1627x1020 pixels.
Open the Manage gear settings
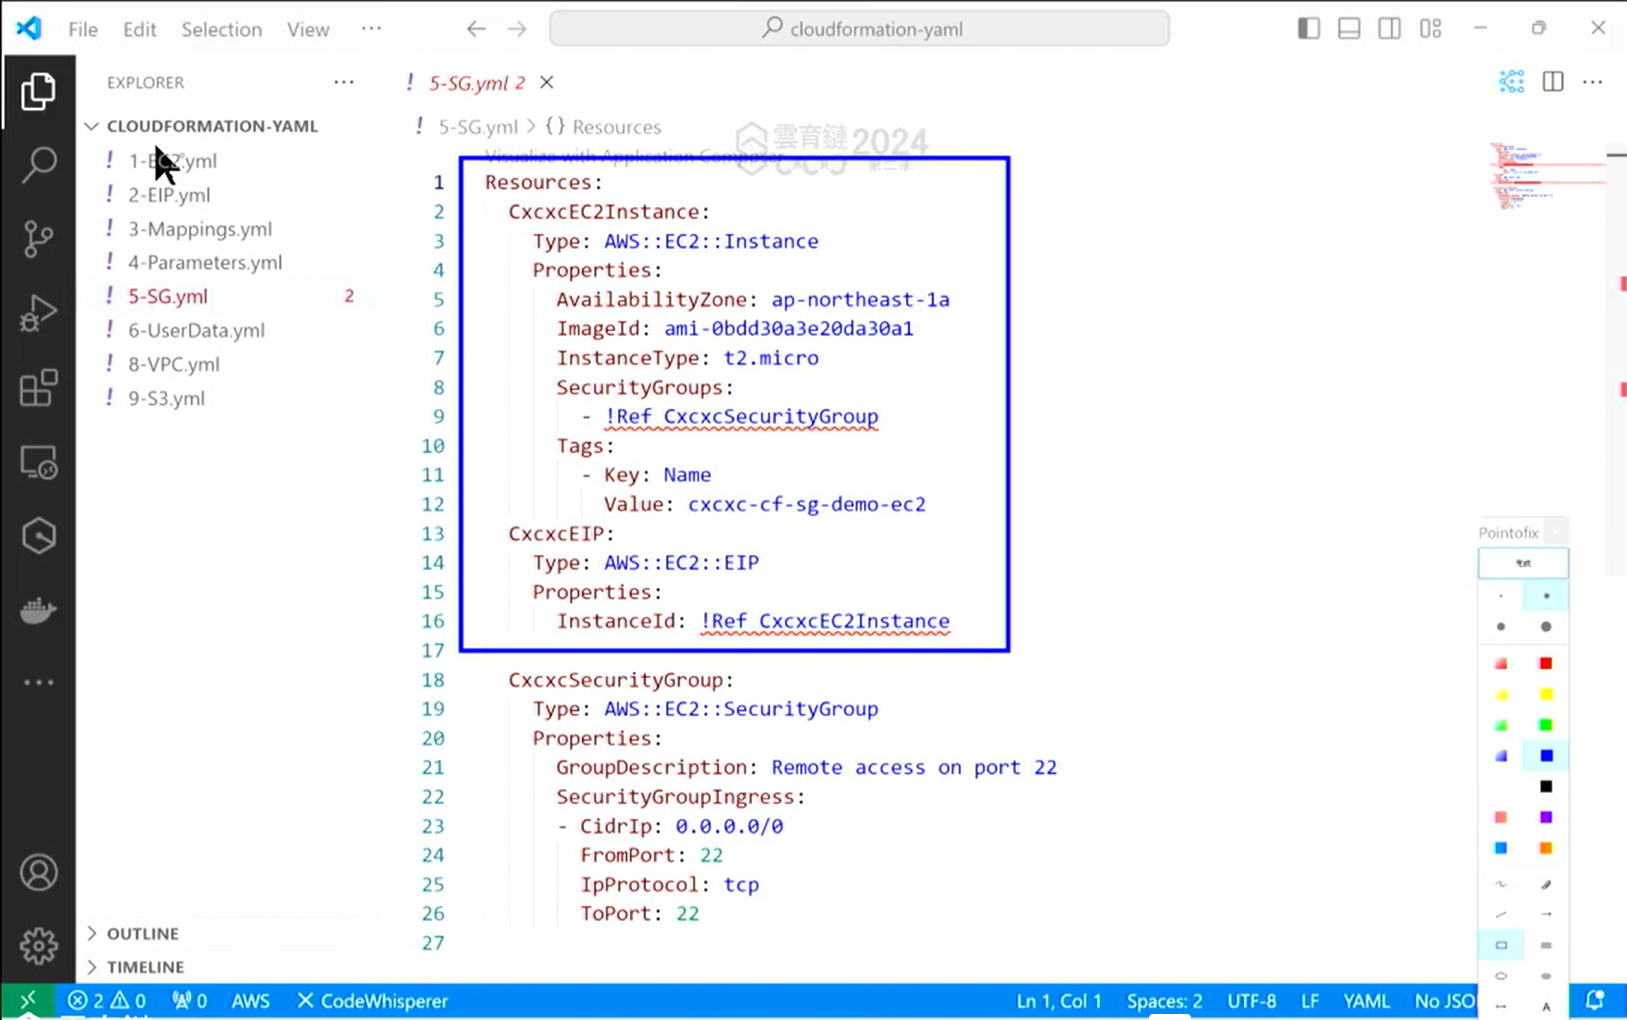pos(38,945)
